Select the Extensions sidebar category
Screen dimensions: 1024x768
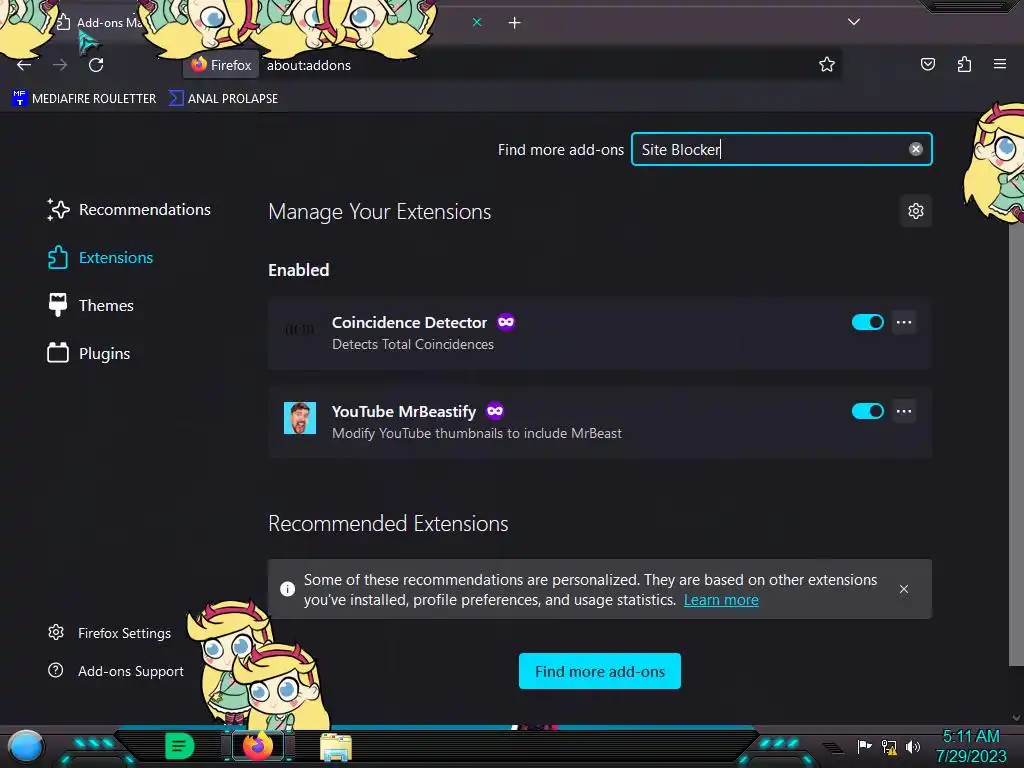tap(100, 257)
